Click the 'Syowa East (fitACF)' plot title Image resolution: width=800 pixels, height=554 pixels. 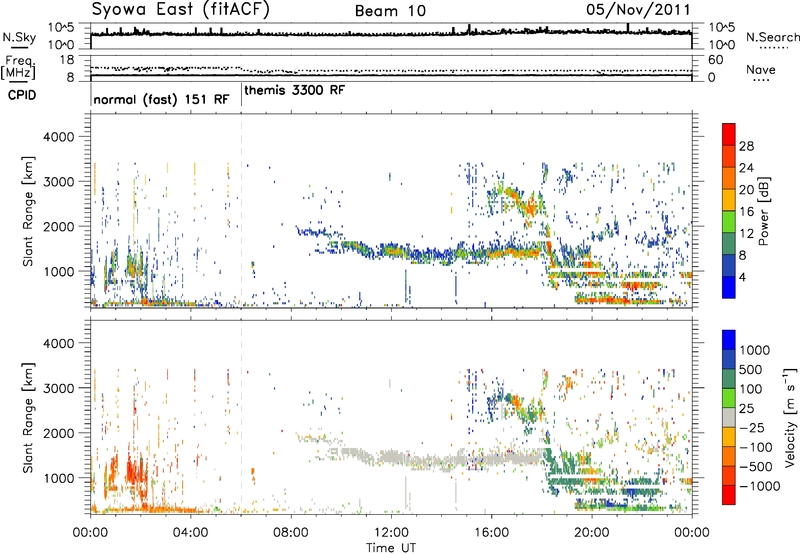pos(181,10)
